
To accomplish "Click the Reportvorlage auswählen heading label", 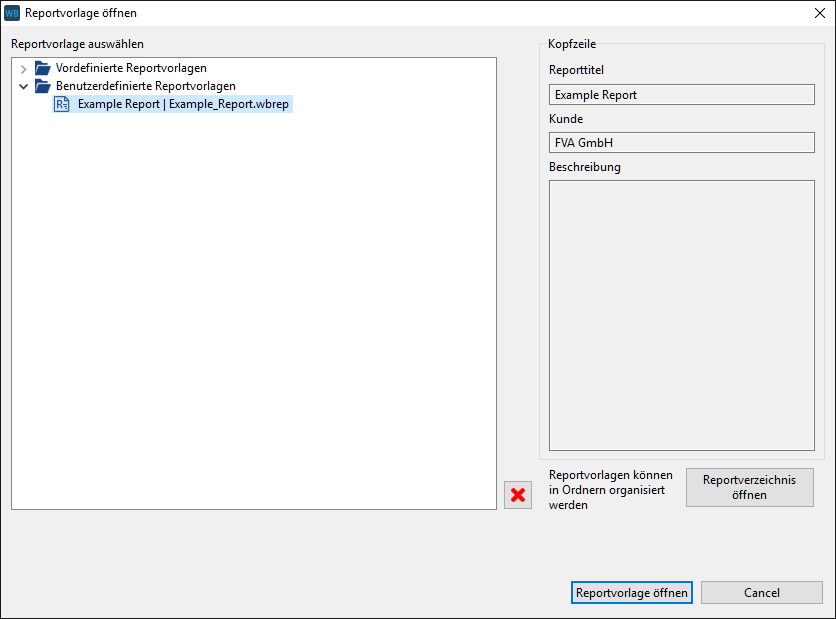I will tap(77, 45).
